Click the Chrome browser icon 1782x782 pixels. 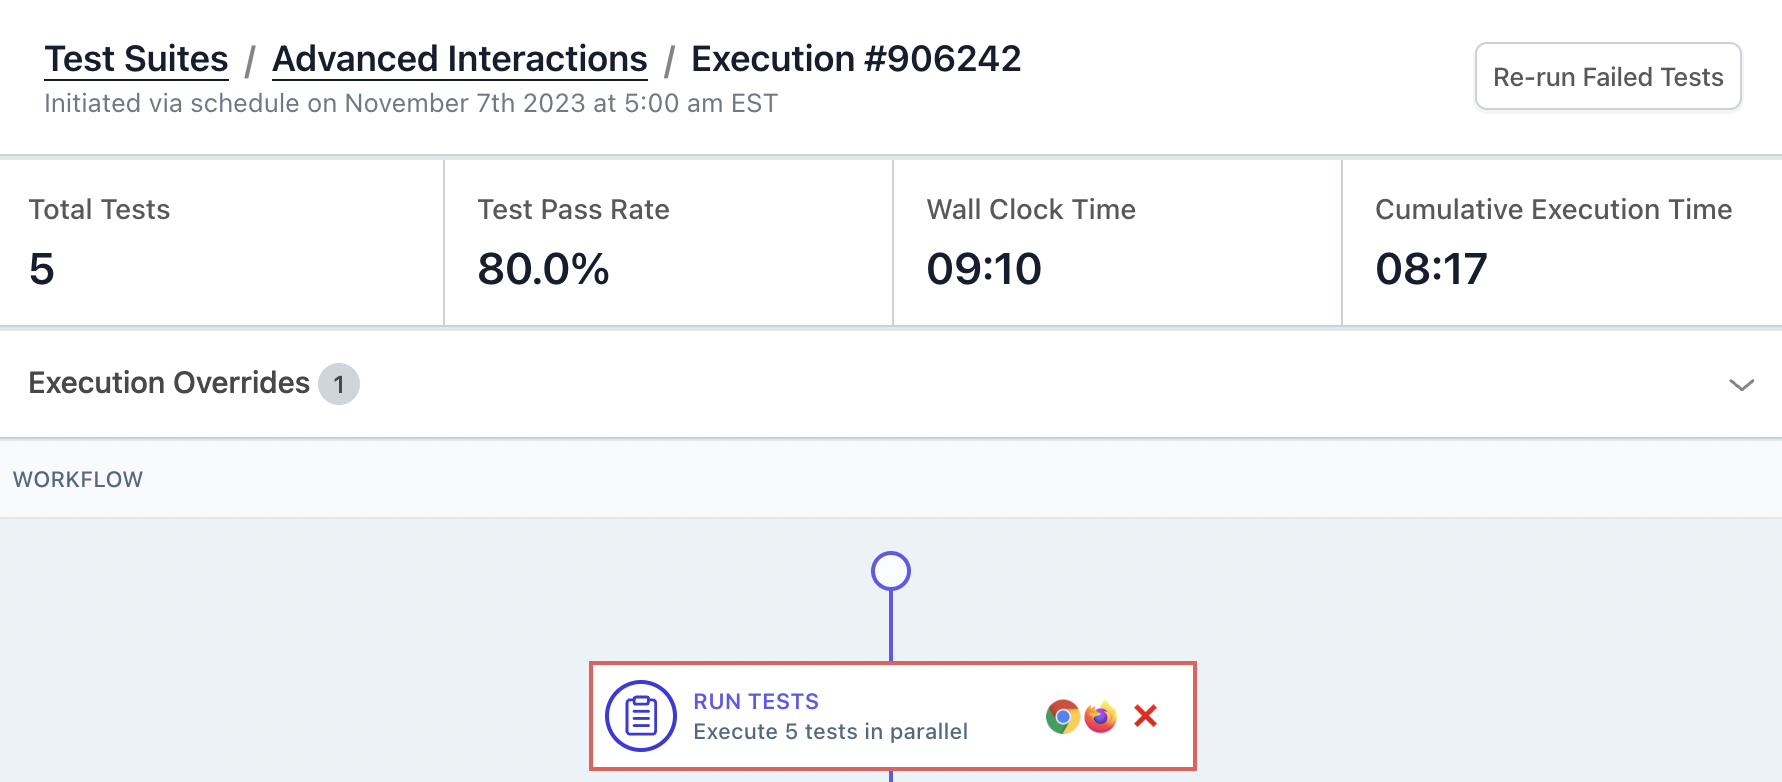[1062, 716]
